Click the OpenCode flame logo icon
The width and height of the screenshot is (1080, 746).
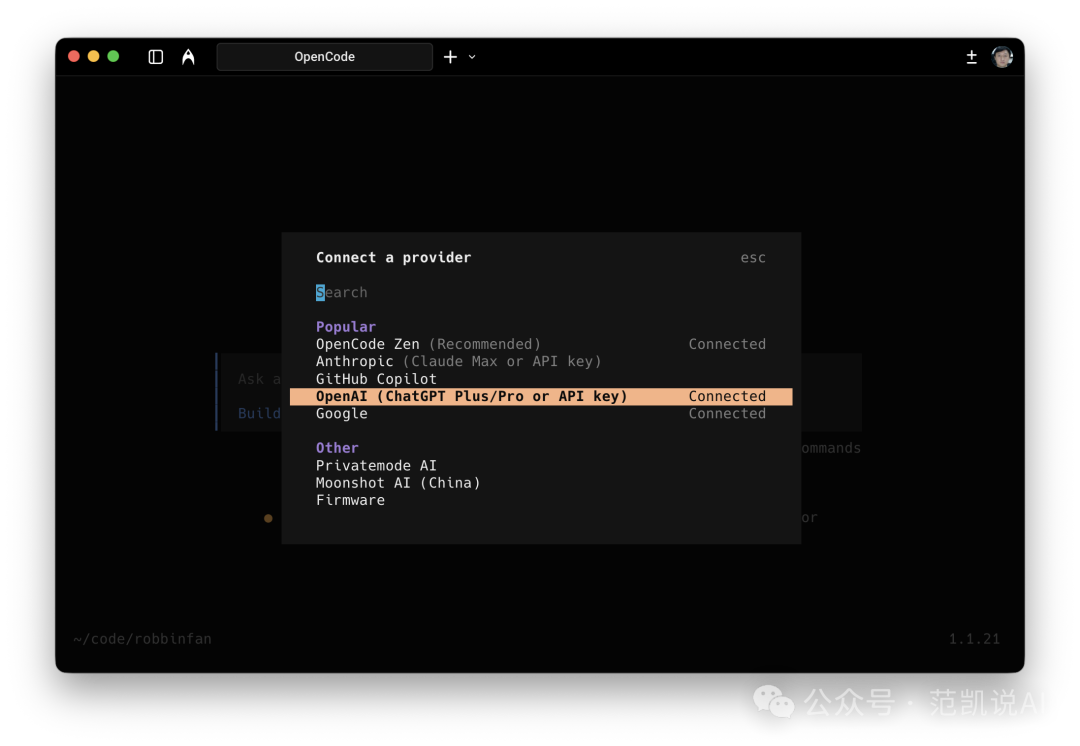click(x=188, y=57)
